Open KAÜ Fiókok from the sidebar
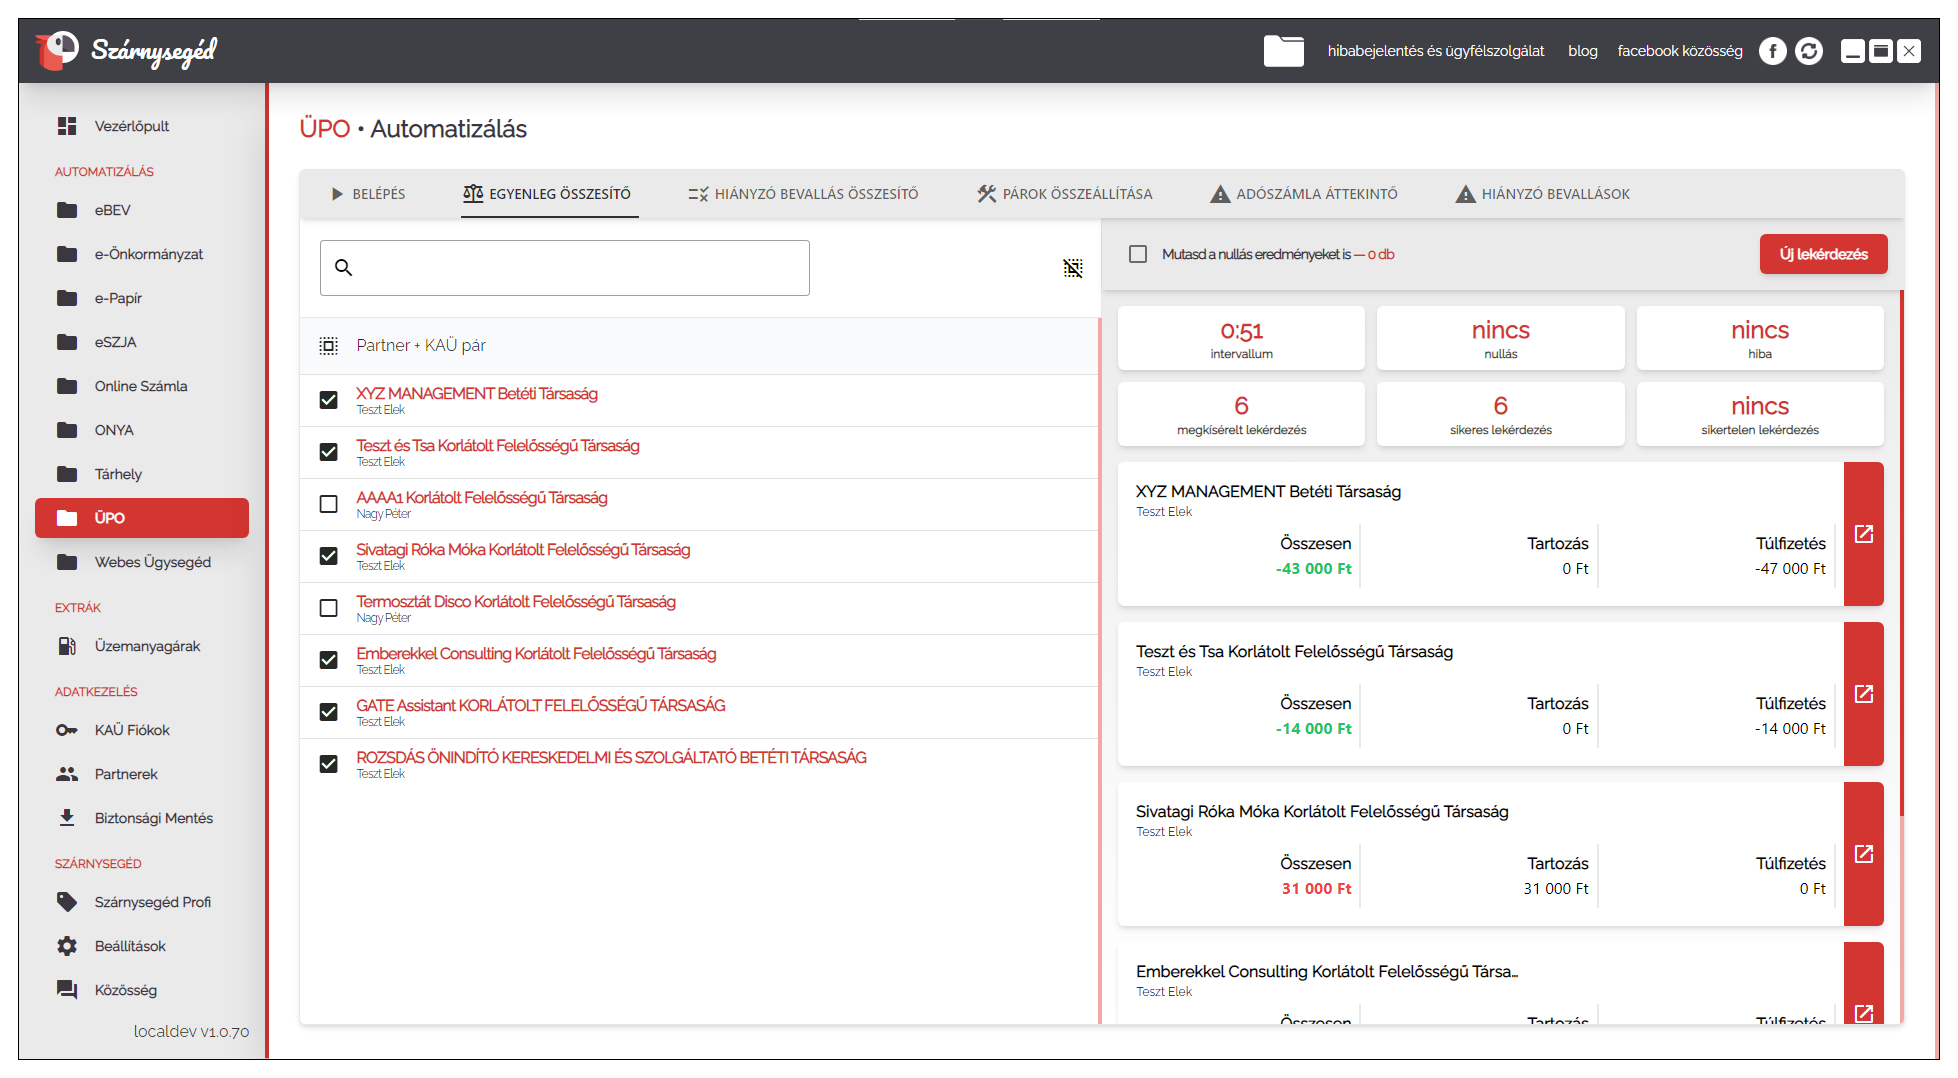Image resolution: width=1958 pixels, height=1078 pixels. (x=132, y=730)
